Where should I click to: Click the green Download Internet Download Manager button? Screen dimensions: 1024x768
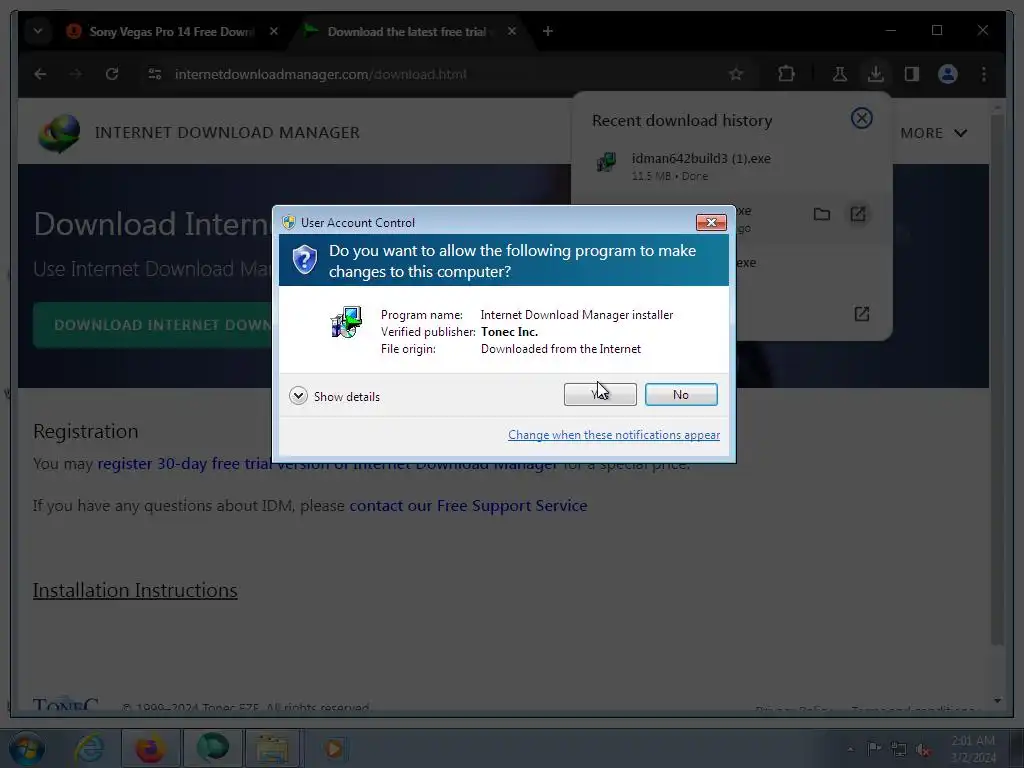click(x=154, y=325)
